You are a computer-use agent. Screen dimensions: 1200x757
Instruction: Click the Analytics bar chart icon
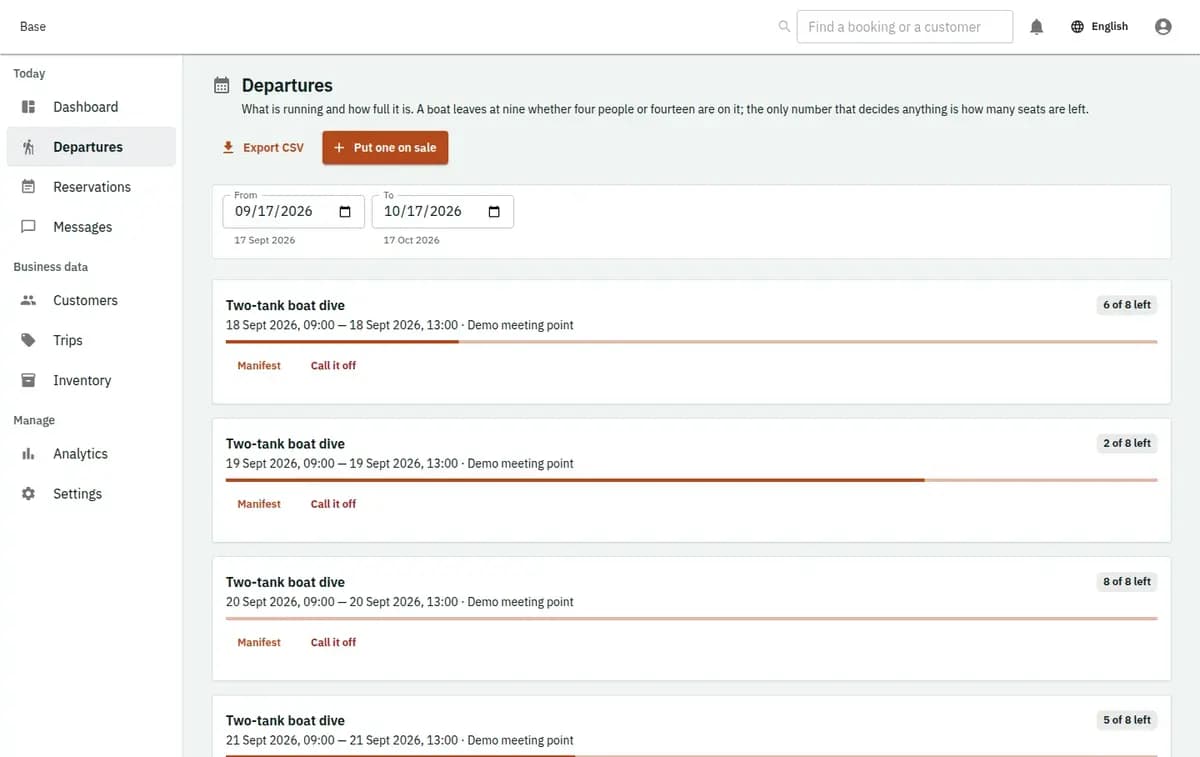pos(29,454)
